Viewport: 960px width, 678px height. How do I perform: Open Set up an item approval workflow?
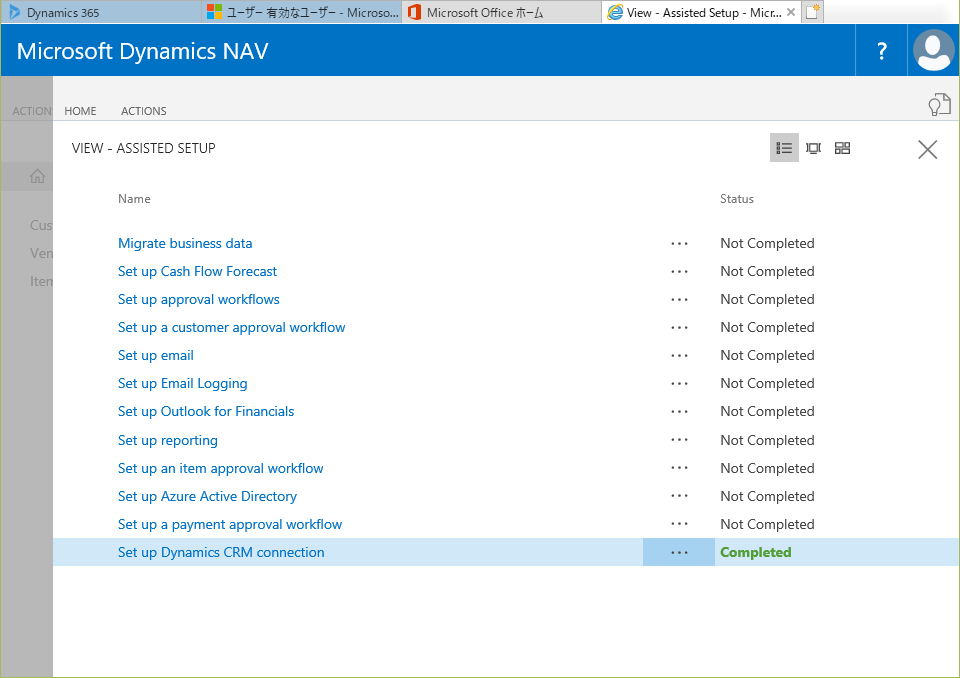point(220,469)
